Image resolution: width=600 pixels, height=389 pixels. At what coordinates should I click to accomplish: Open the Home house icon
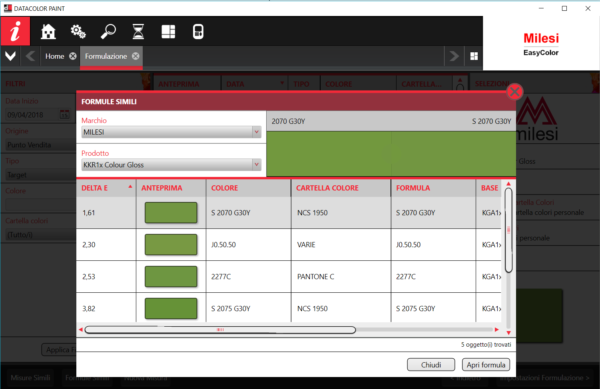48,31
